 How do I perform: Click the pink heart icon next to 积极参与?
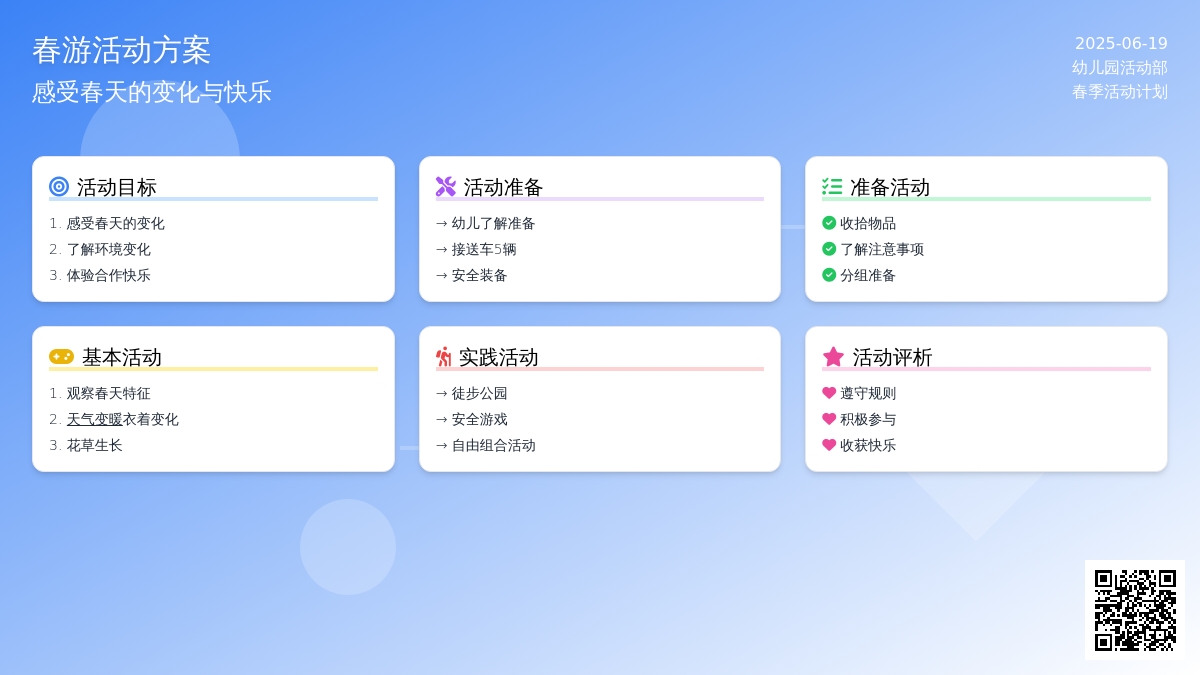pos(829,419)
